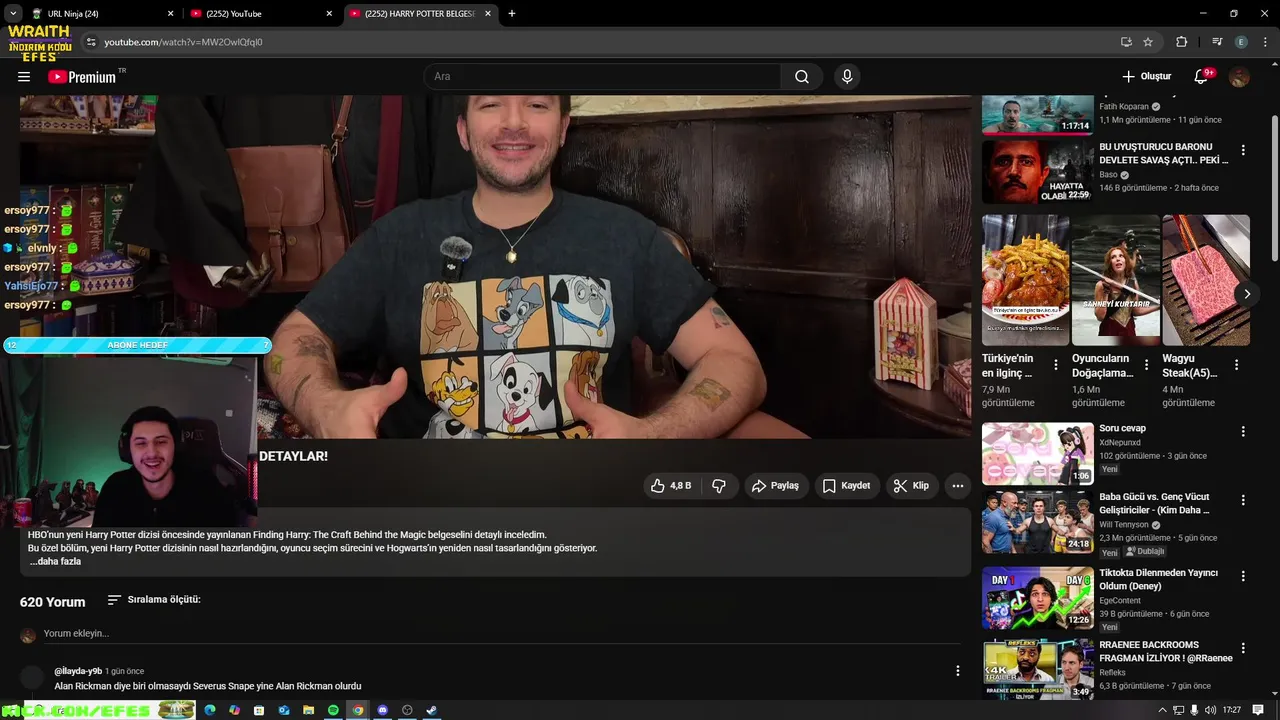
Task: Bookmark this page with star icon
Action: click(1148, 42)
